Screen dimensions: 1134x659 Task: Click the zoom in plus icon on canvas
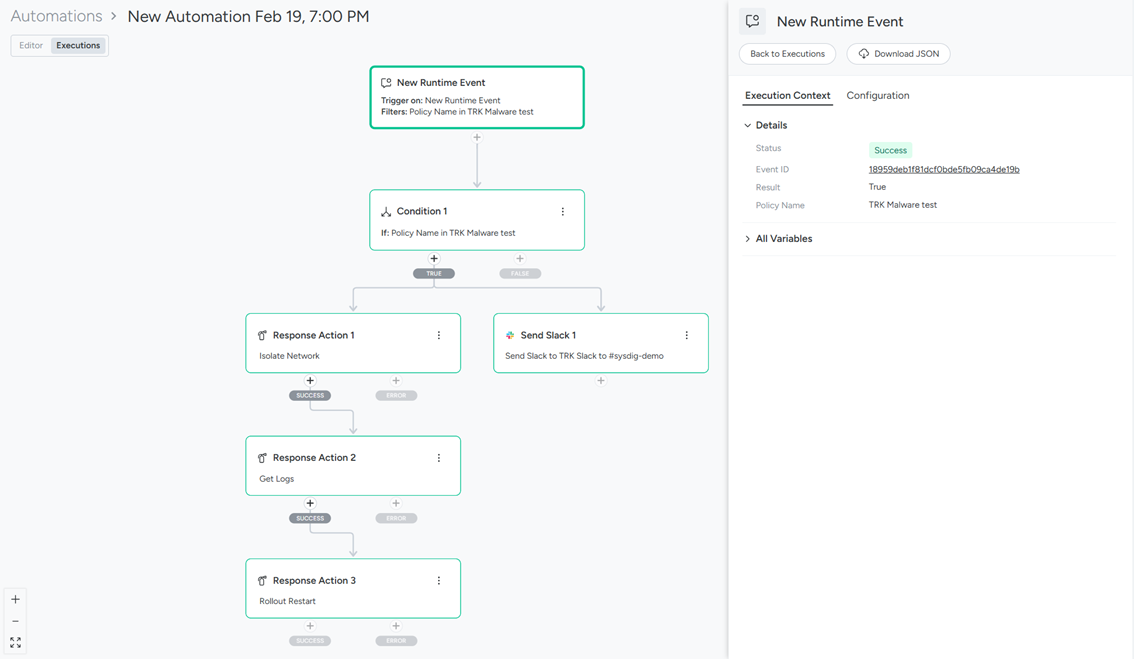[x=16, y=600]
